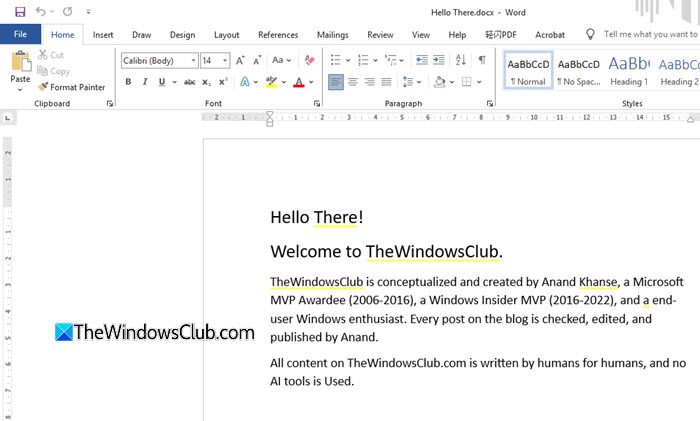Toggle Subscript formatting

coord(206,82)
